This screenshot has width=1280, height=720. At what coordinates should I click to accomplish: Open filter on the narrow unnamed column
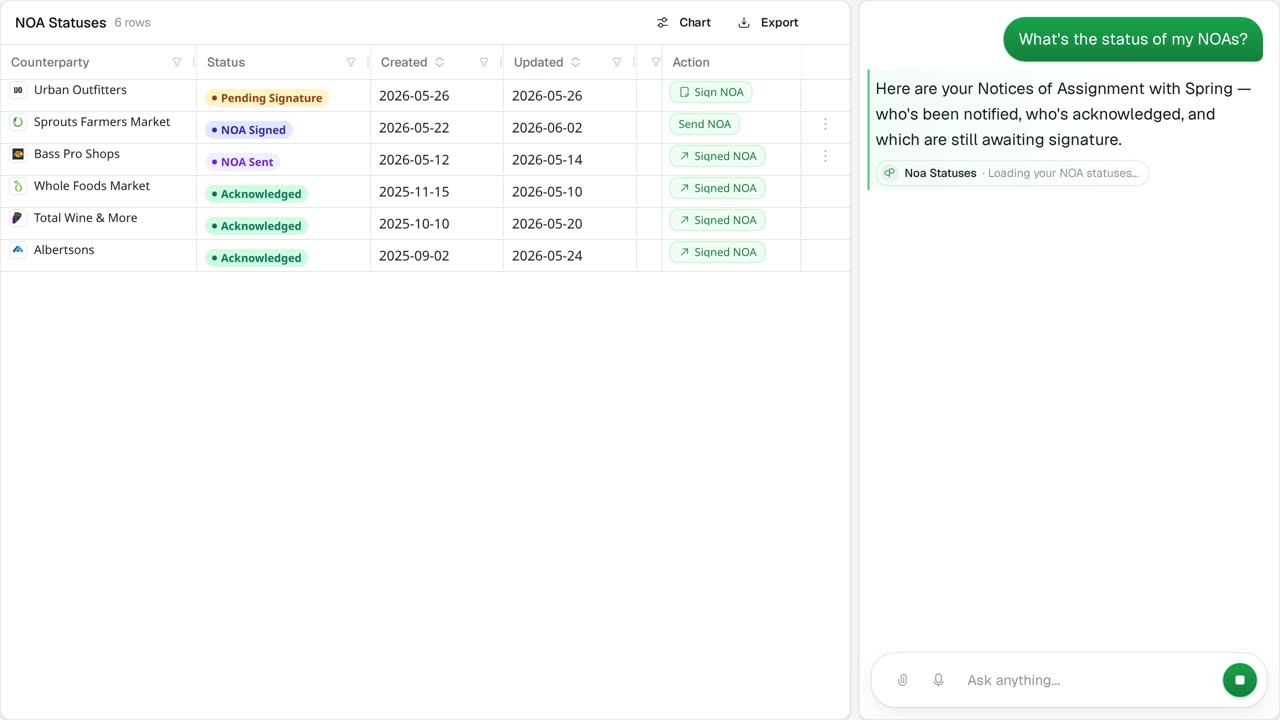click(x=656, y=62)
